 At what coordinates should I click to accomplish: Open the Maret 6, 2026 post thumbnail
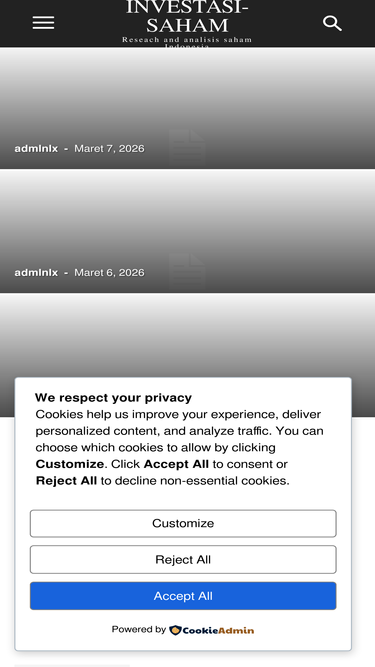(188, 232)
